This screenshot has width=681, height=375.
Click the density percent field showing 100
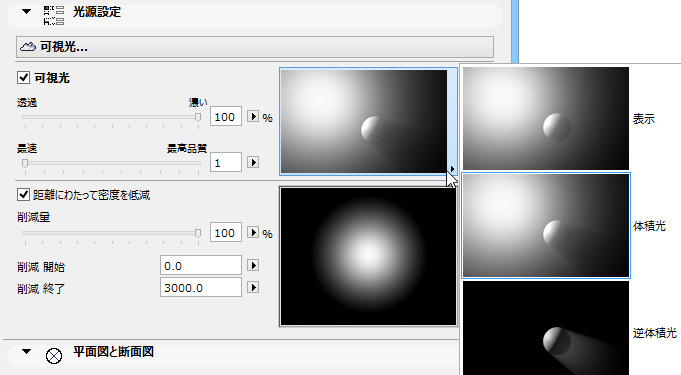pyautogui.click(x=226, y=117)
